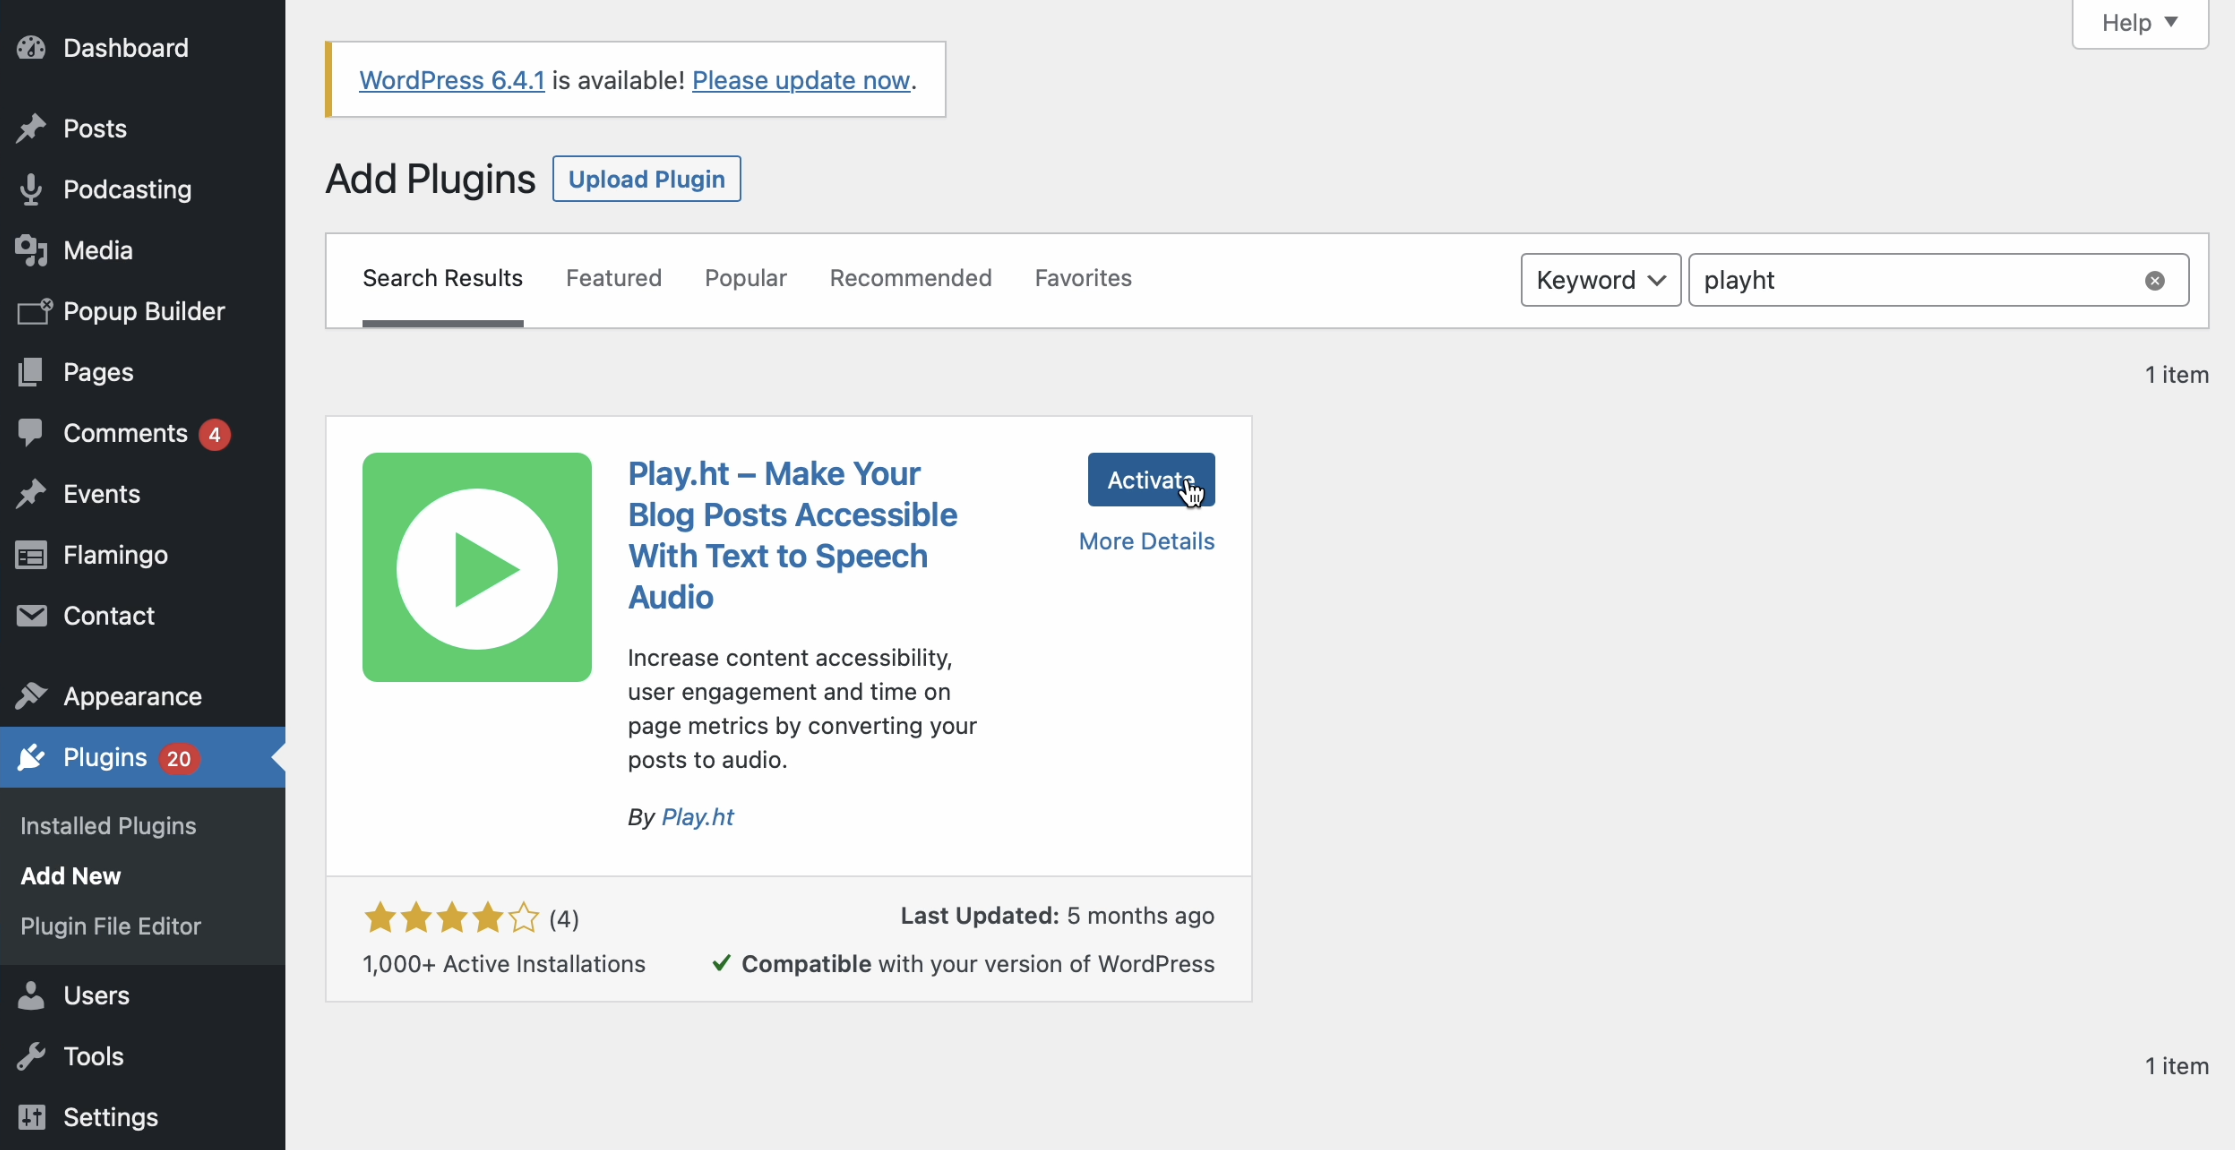The height and width of the screenshot is (1150, 2235).
Task: Open the Media menu label
Action: 98,250
